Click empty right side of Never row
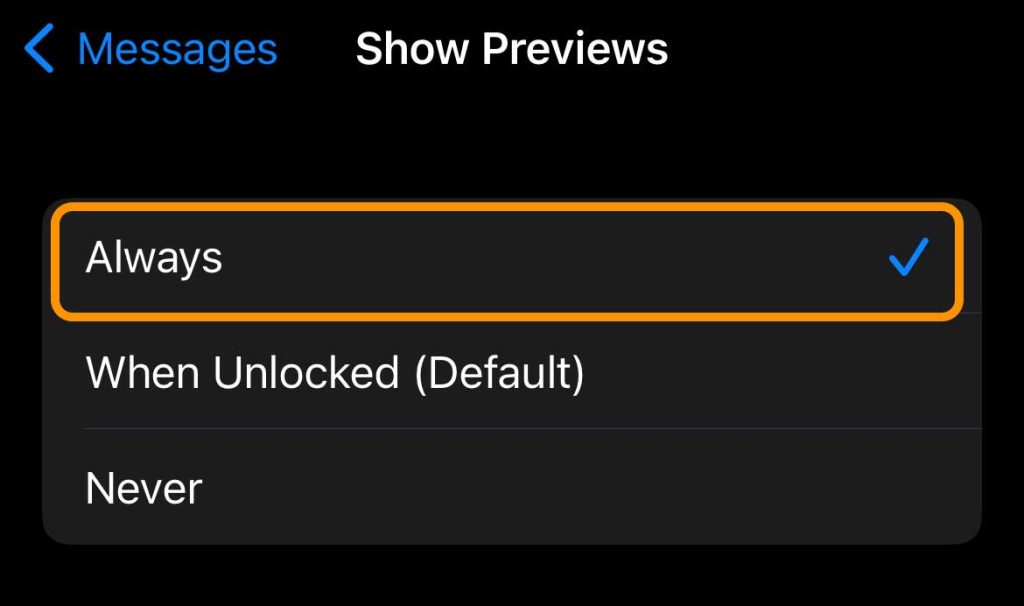The width and height of the screenshot is (1024, 606). click(x=750, y=488)
